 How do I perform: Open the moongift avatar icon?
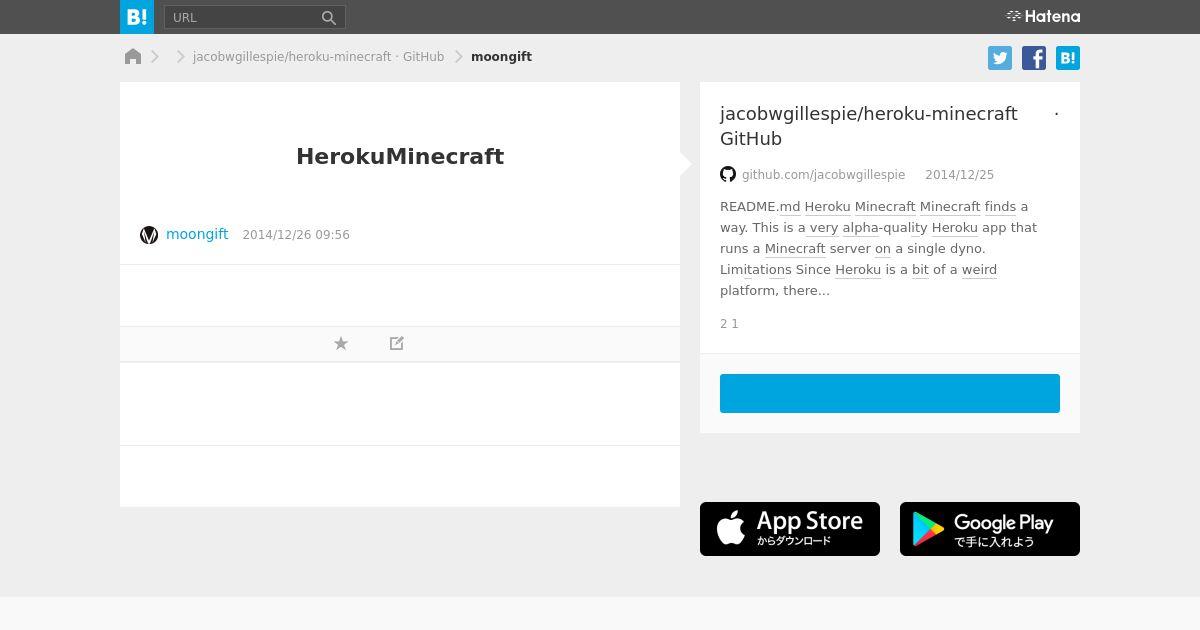pos(149,235)
